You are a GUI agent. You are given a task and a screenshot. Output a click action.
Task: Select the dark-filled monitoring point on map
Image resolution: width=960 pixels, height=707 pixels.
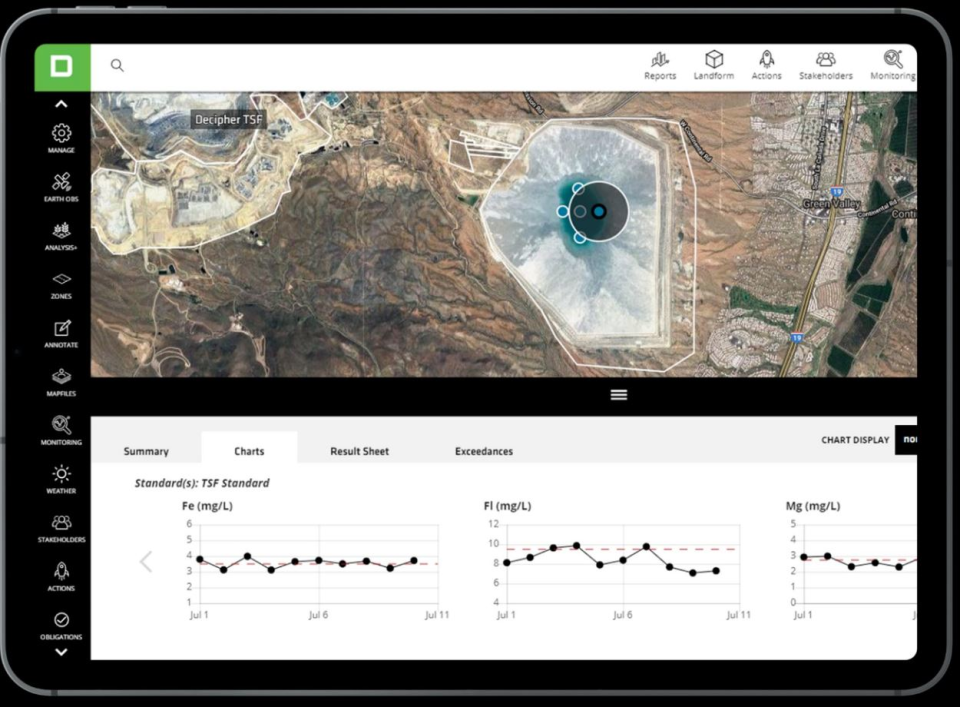(599, 211)
